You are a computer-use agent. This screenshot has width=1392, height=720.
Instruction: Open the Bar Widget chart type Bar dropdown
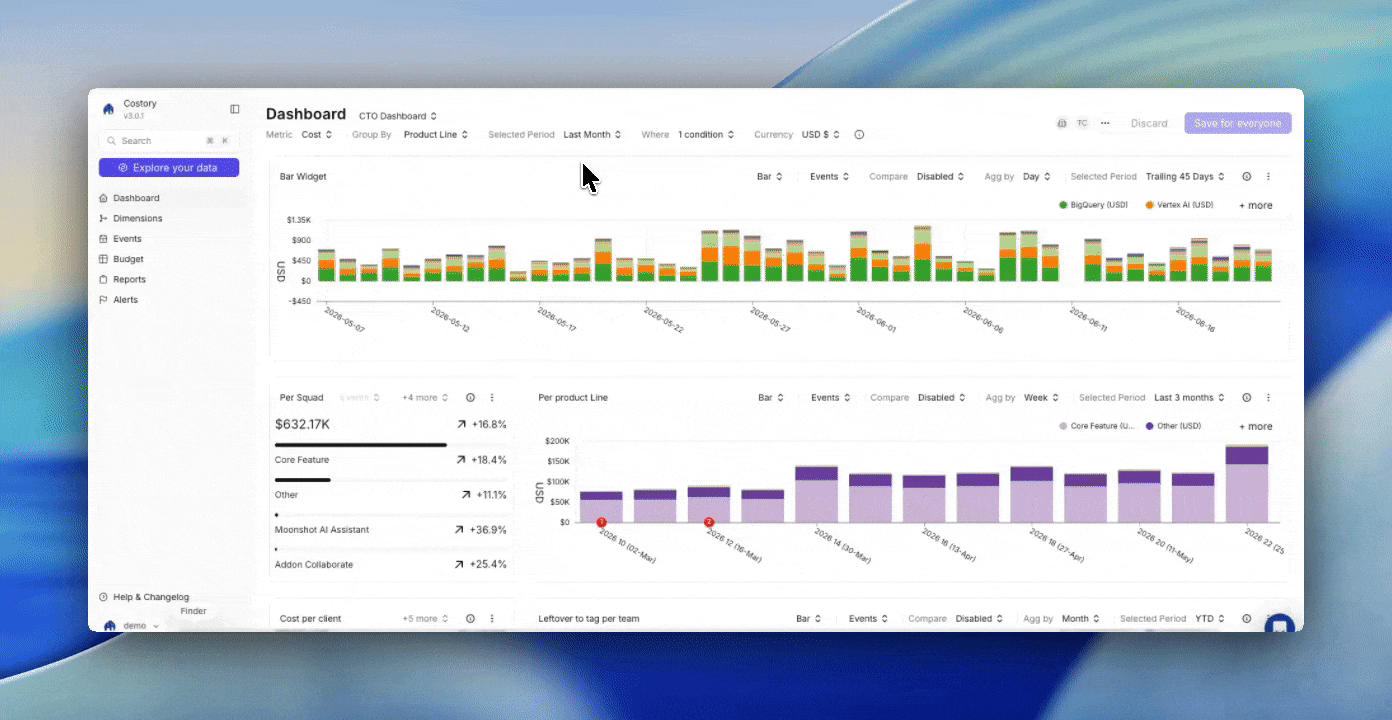(x=769, y=176)
